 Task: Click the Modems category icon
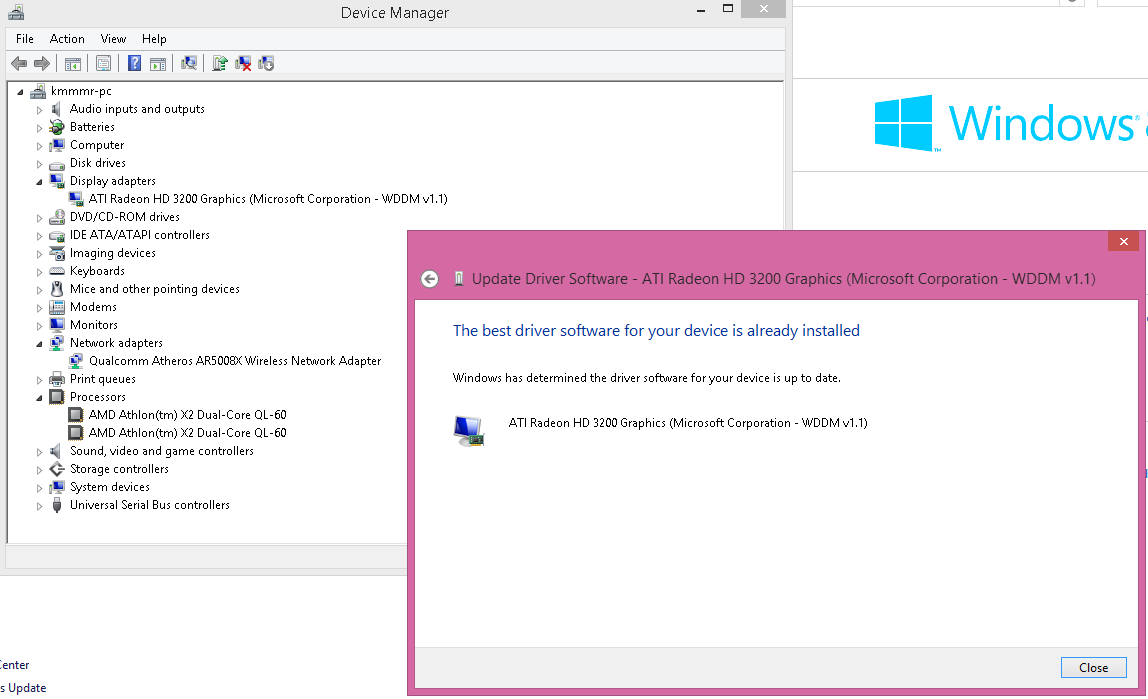tap(56, 307)
